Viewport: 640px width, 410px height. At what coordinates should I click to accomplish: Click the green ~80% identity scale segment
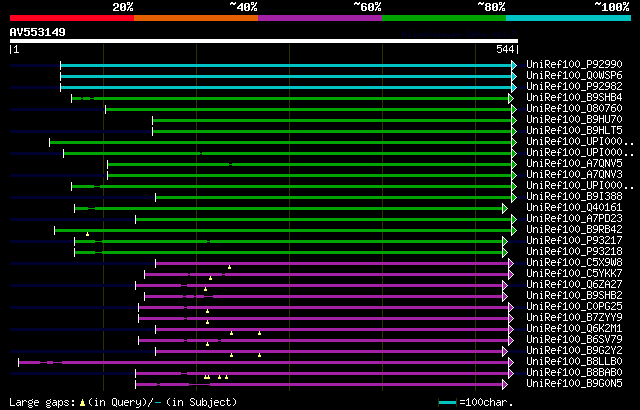(444, 18)
